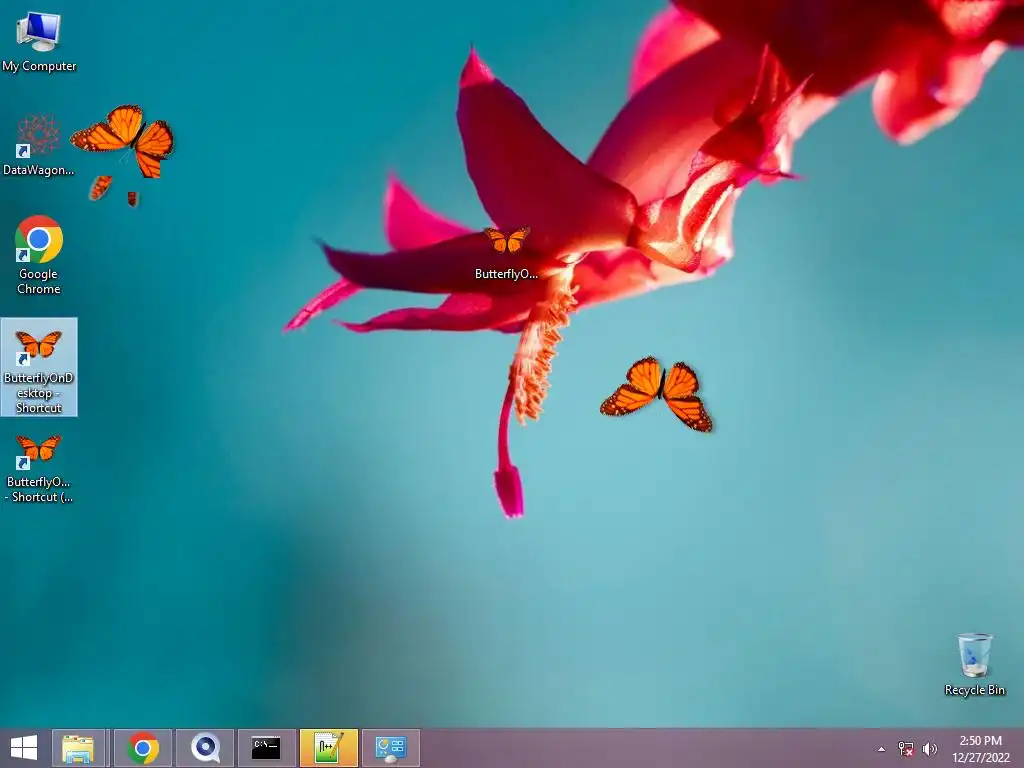The height and width of the screenshot is (768, 1024).
Task: Open the Windows Start button
Action: (x=24, y=748)
